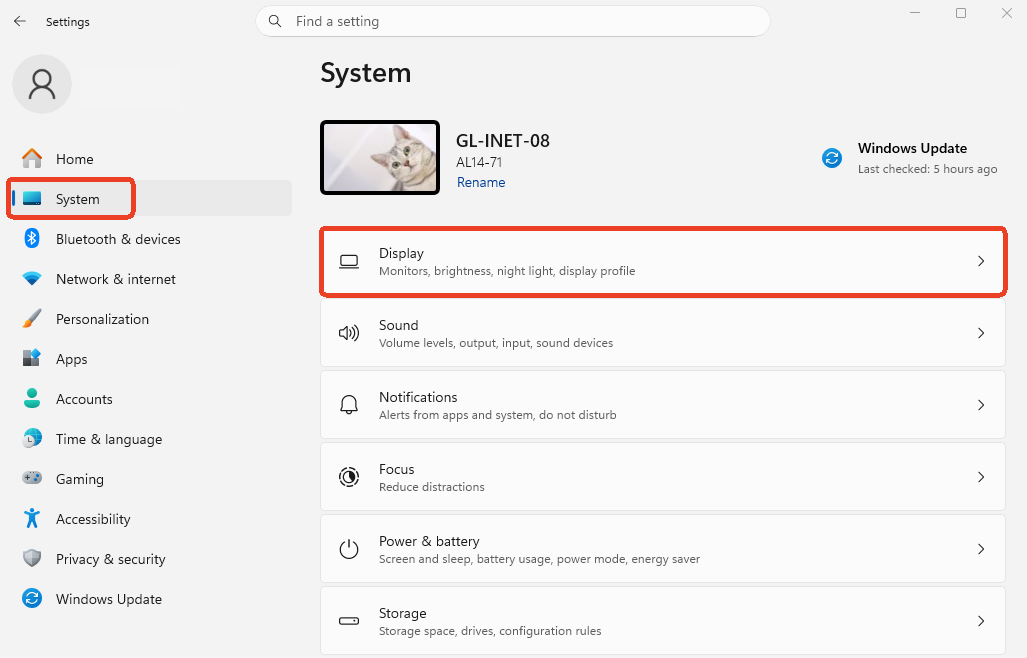Click the Bluetooth icon in the sidebar
The image size is (1027, 658).
click(31, 238)
